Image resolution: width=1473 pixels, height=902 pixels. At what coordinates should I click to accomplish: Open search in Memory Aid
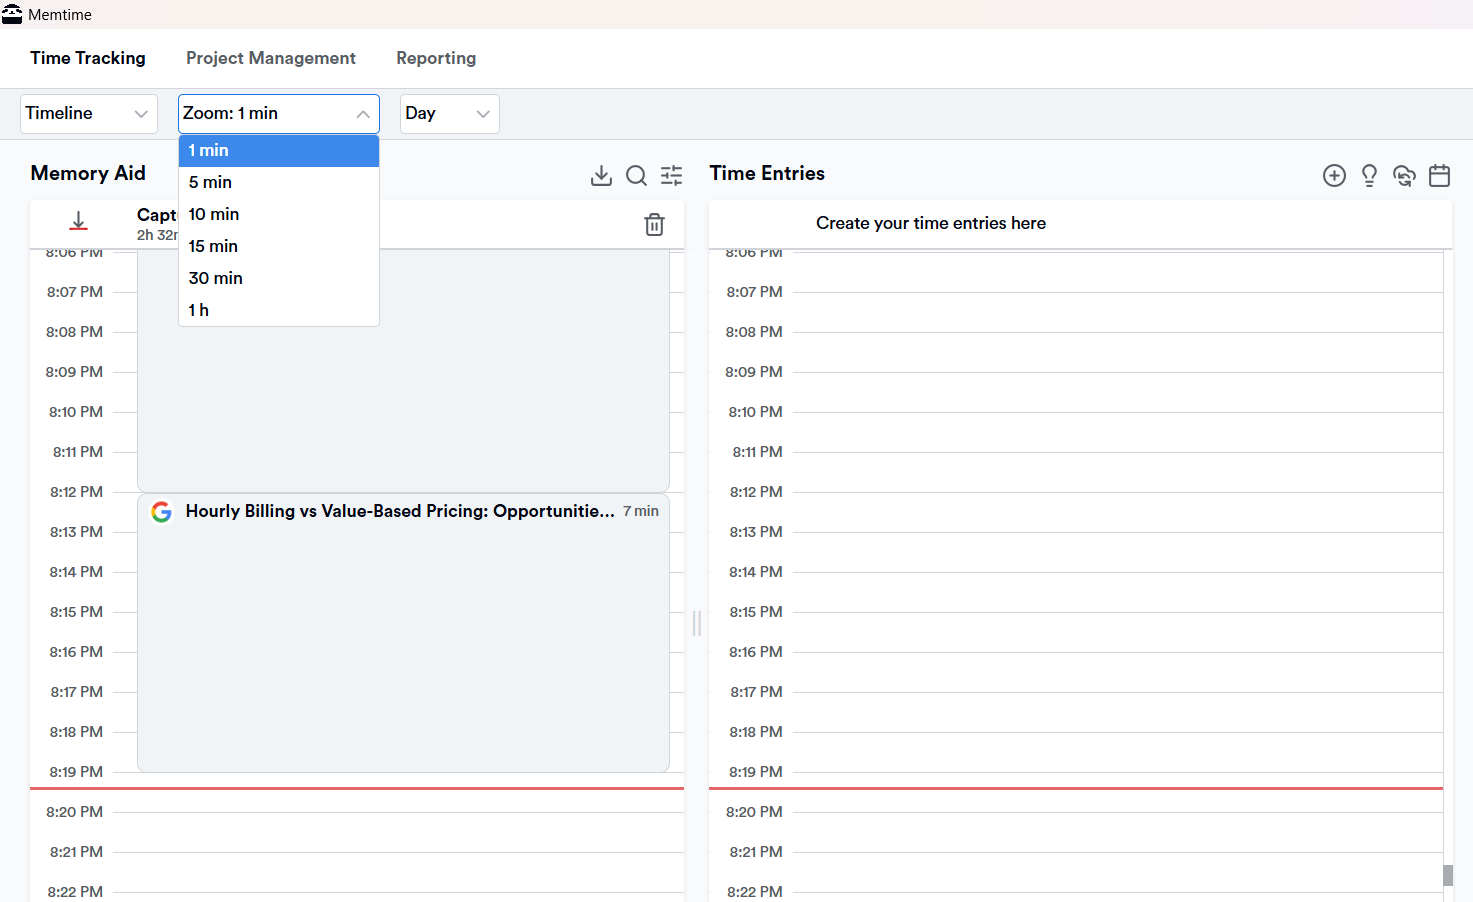636,176
